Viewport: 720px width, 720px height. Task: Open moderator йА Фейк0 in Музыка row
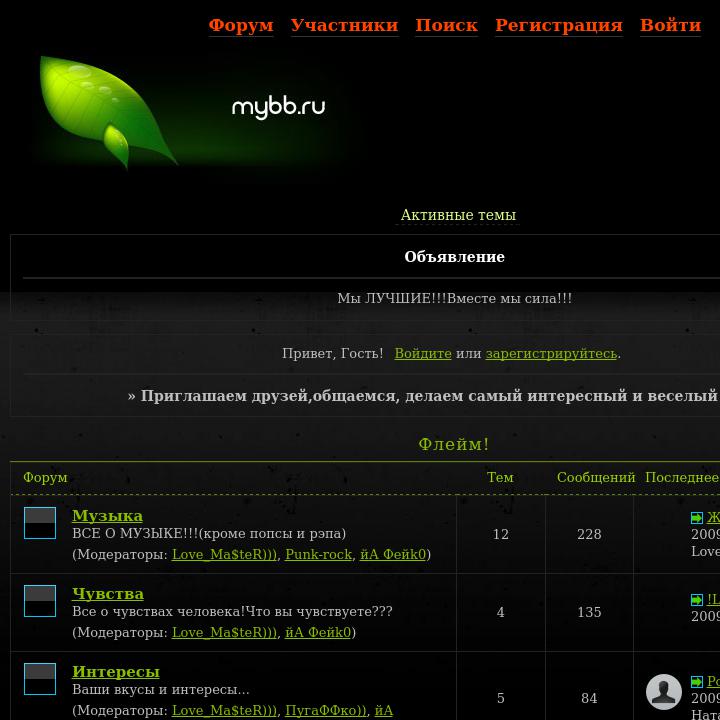pyautogui.click(x=393, y=554)
